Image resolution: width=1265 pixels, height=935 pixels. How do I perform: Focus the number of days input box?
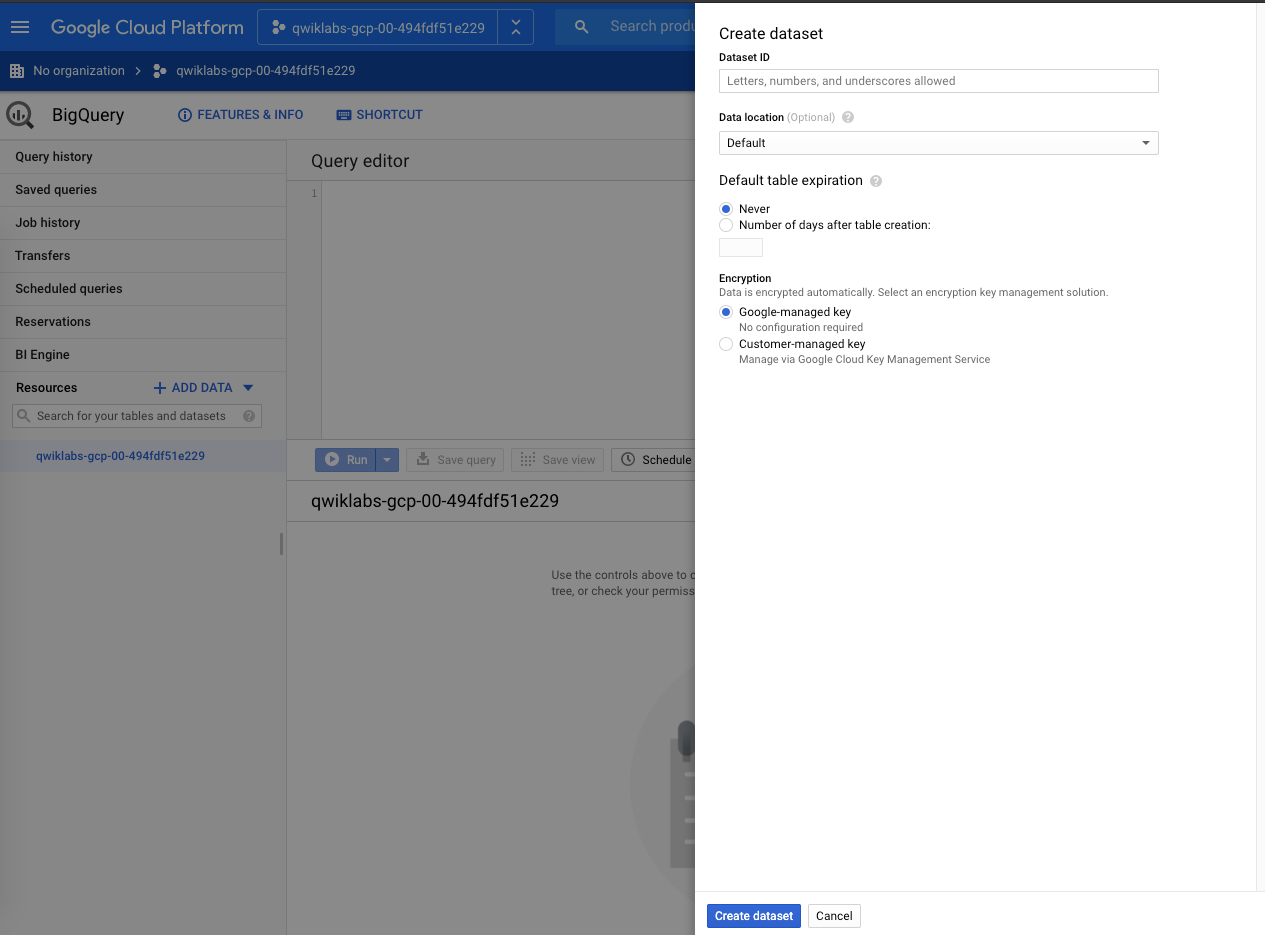click(x=741, y=247)
